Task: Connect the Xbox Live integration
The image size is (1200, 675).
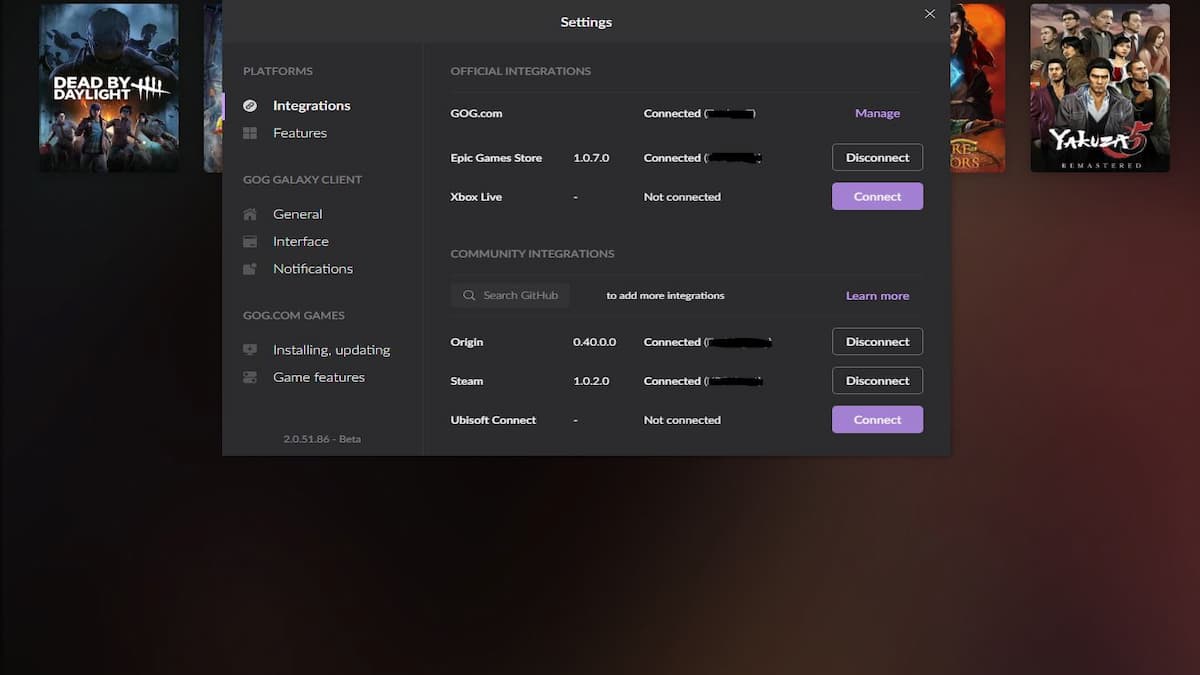Action: pyautogui.click(x=877, y=197)
